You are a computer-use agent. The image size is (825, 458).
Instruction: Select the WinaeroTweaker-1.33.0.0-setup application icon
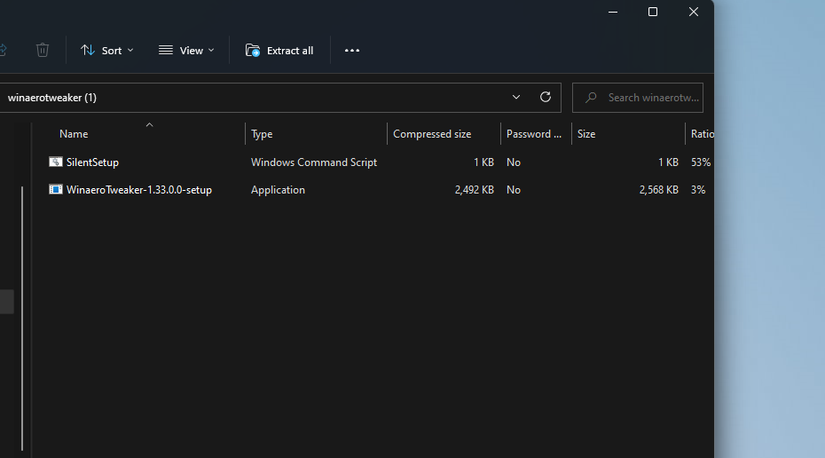[x=56, y=190]
